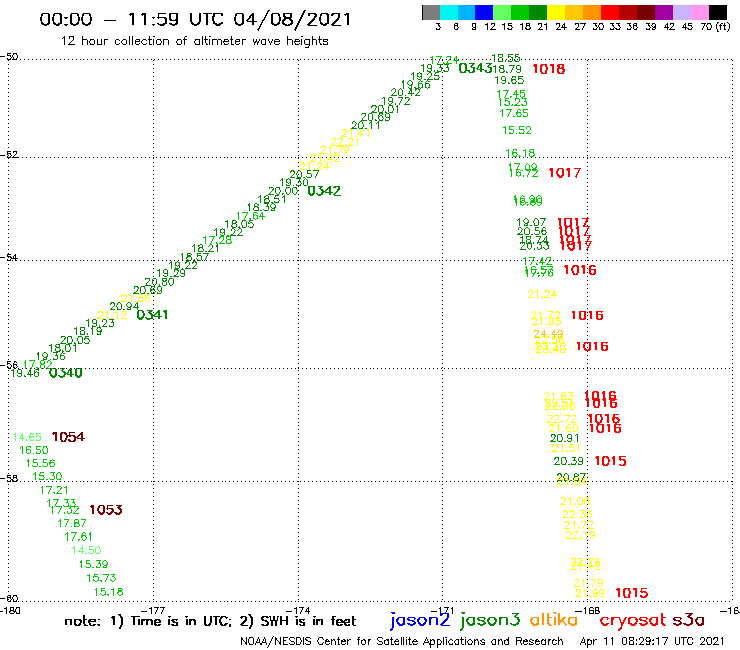
Task: Click the longitude axis label -180
Action: [x=10, y=611]
